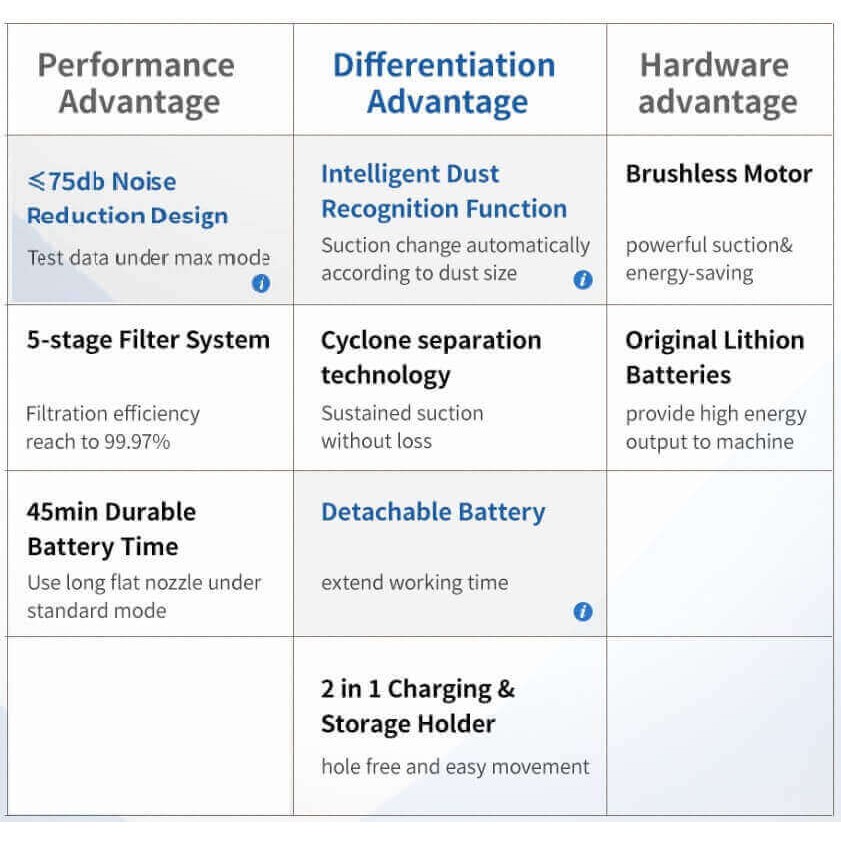Select the Hardware advantage column header
Image resolution: width=841 pixels, height=841 pixels.
point(717,83)
